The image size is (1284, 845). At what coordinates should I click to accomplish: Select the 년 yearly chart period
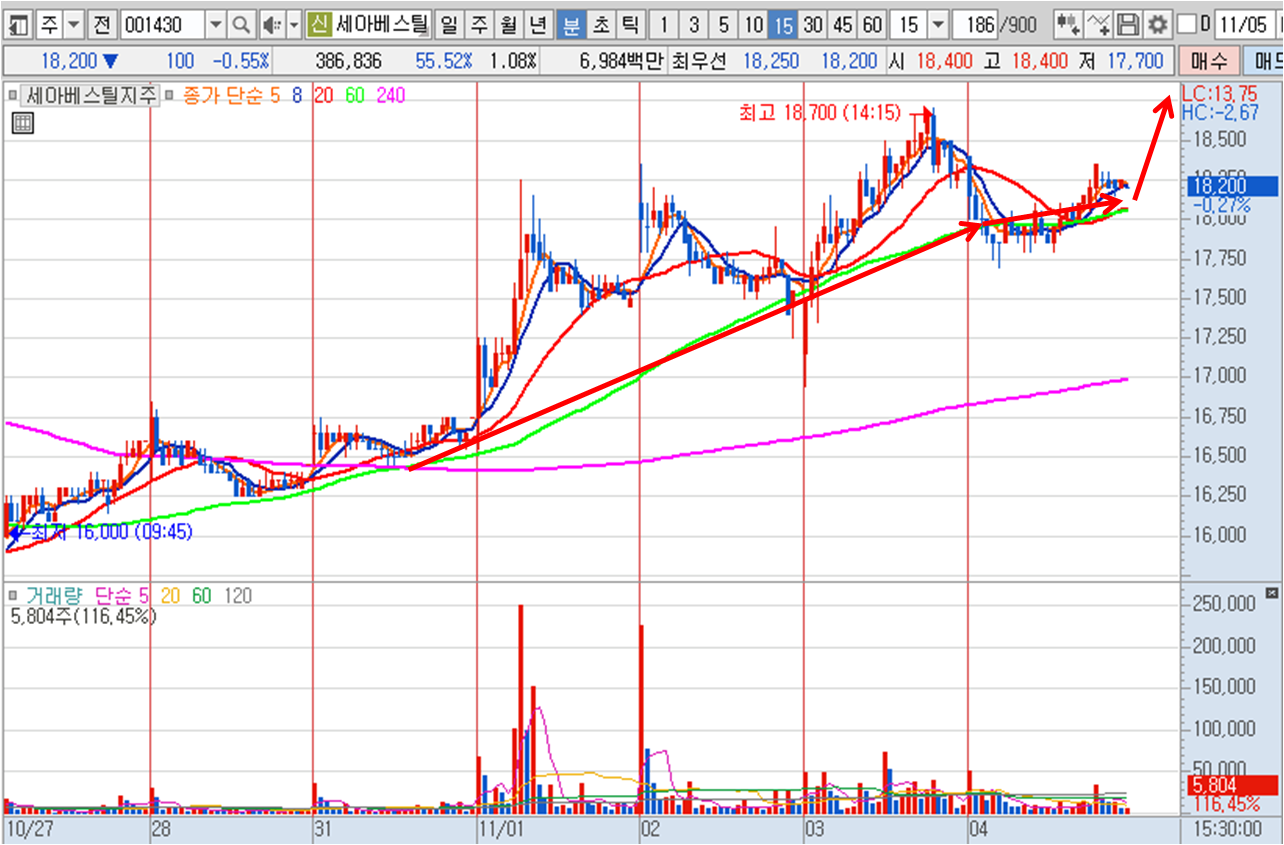[538, 23]
